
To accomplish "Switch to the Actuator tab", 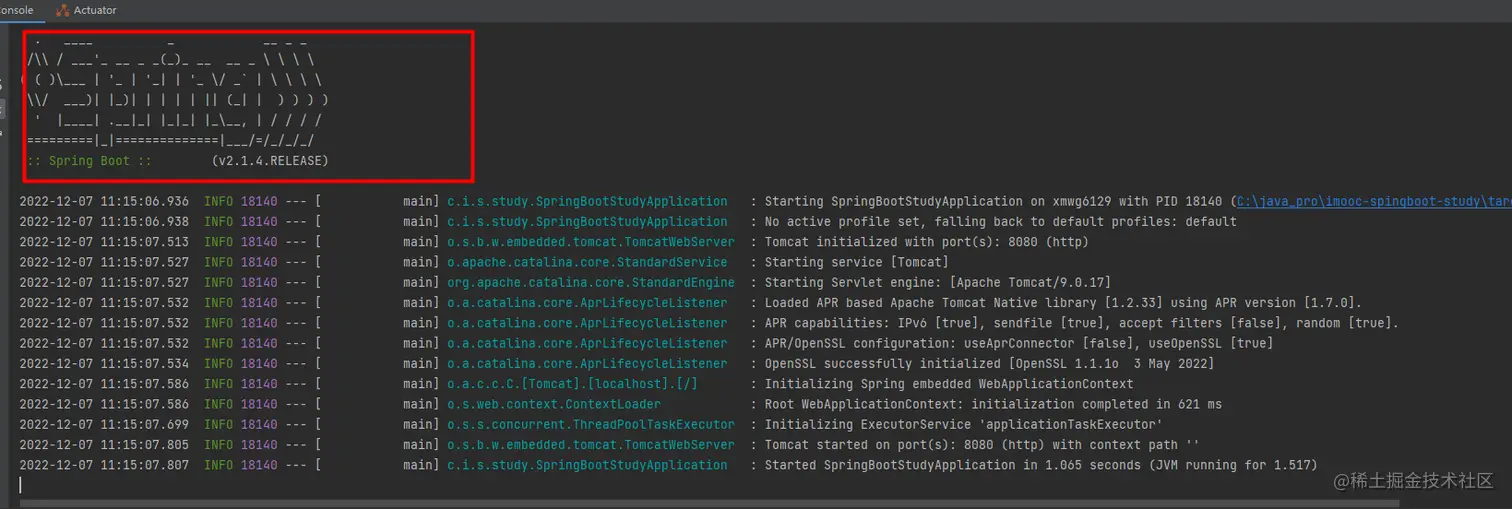I will click(x=87, y=10).
